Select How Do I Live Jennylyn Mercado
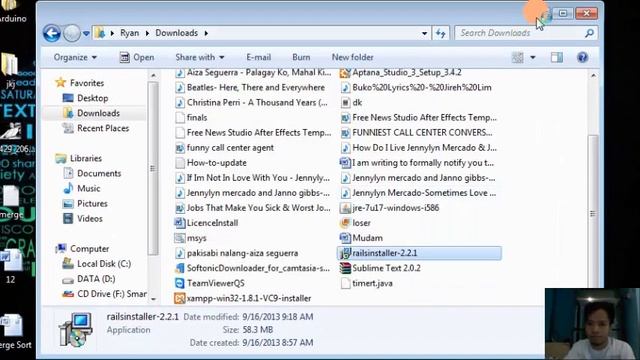This screenshot has width=640, height=360. coord(424,148)
